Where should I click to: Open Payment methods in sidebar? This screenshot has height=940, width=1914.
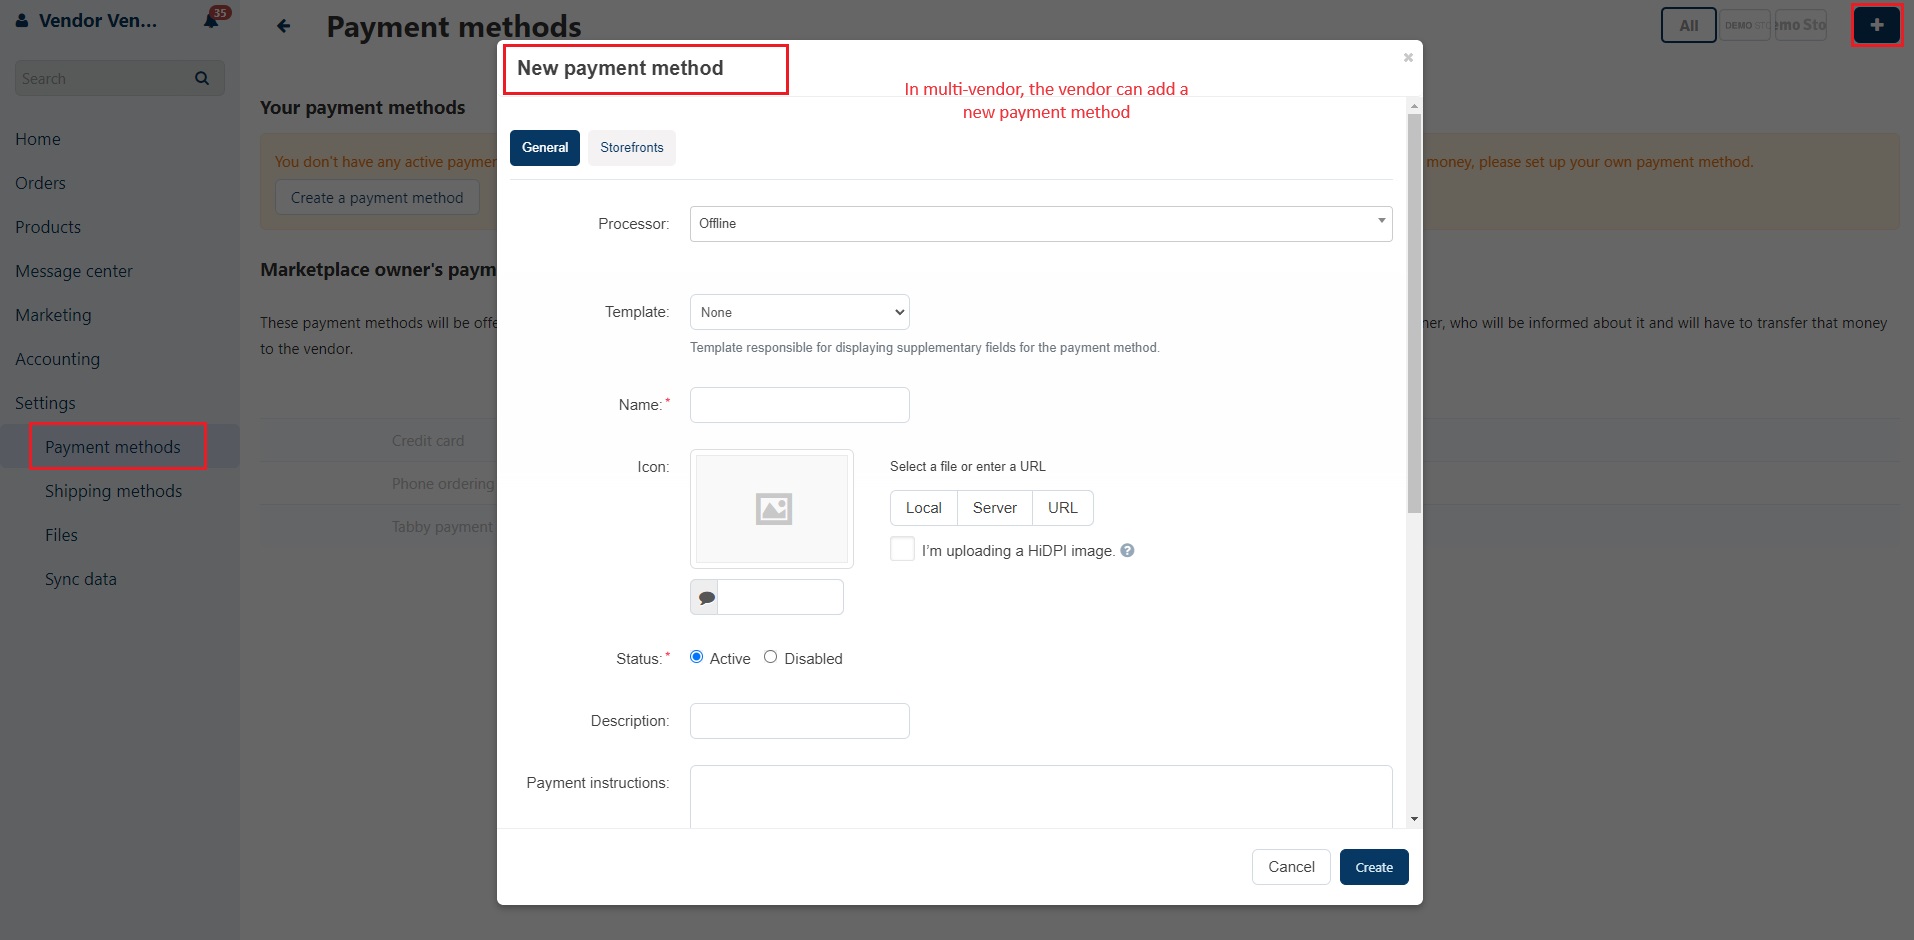click(113, 447)
